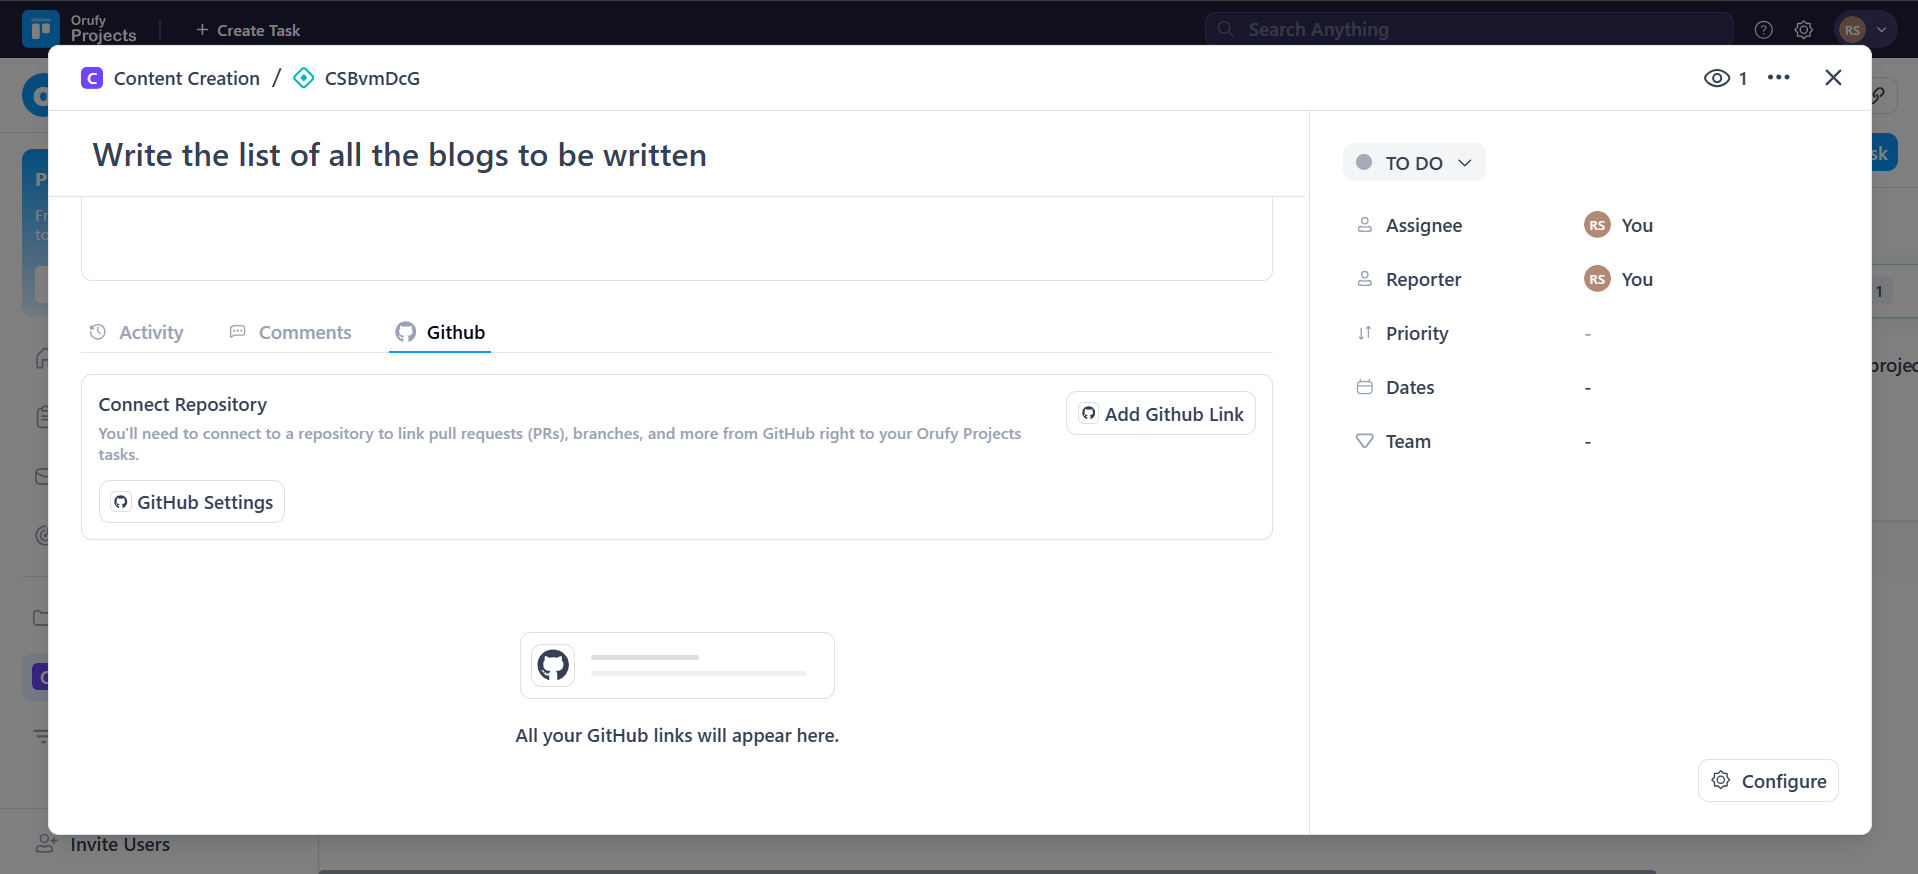1918x874 pixels.
Task: Click the Configure button
Action: tap(1767, 781)
